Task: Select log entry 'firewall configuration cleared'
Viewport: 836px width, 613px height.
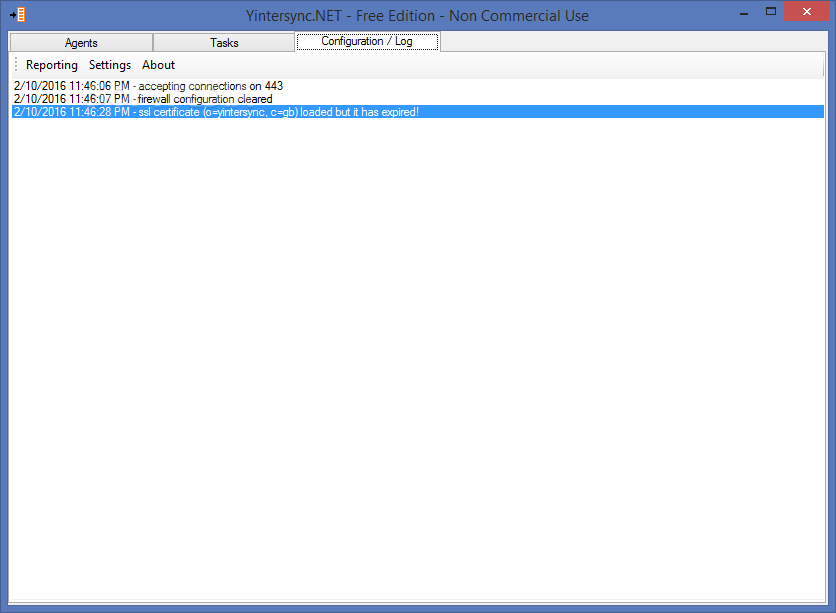Action: [x=417, y=99]
